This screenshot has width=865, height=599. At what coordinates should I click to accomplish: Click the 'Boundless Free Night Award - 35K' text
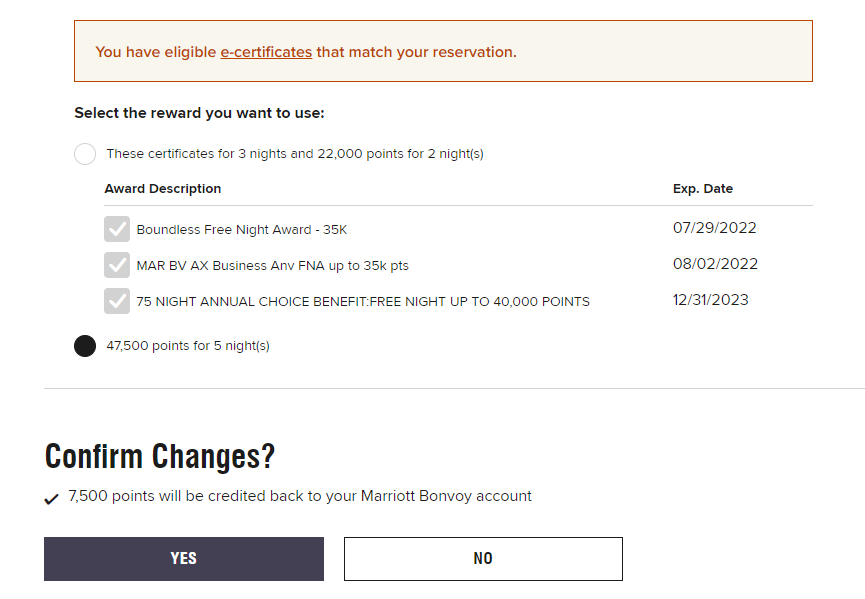coord(242,229)
